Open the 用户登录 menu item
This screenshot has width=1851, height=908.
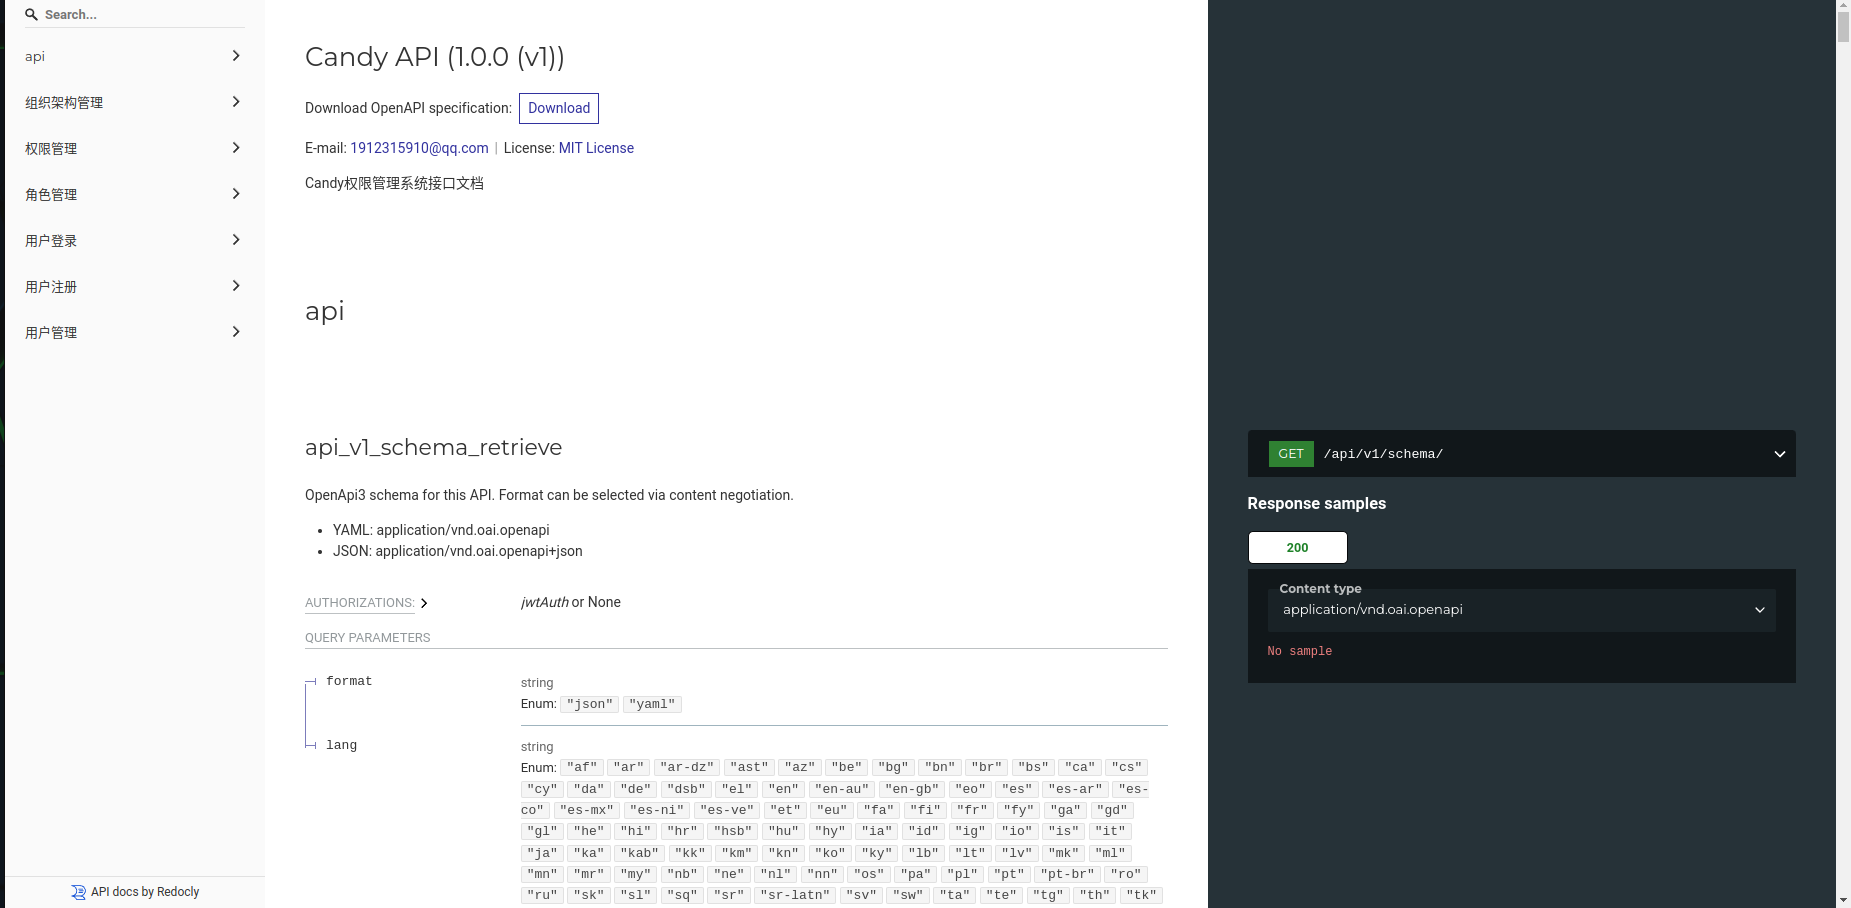coord(134,240)
